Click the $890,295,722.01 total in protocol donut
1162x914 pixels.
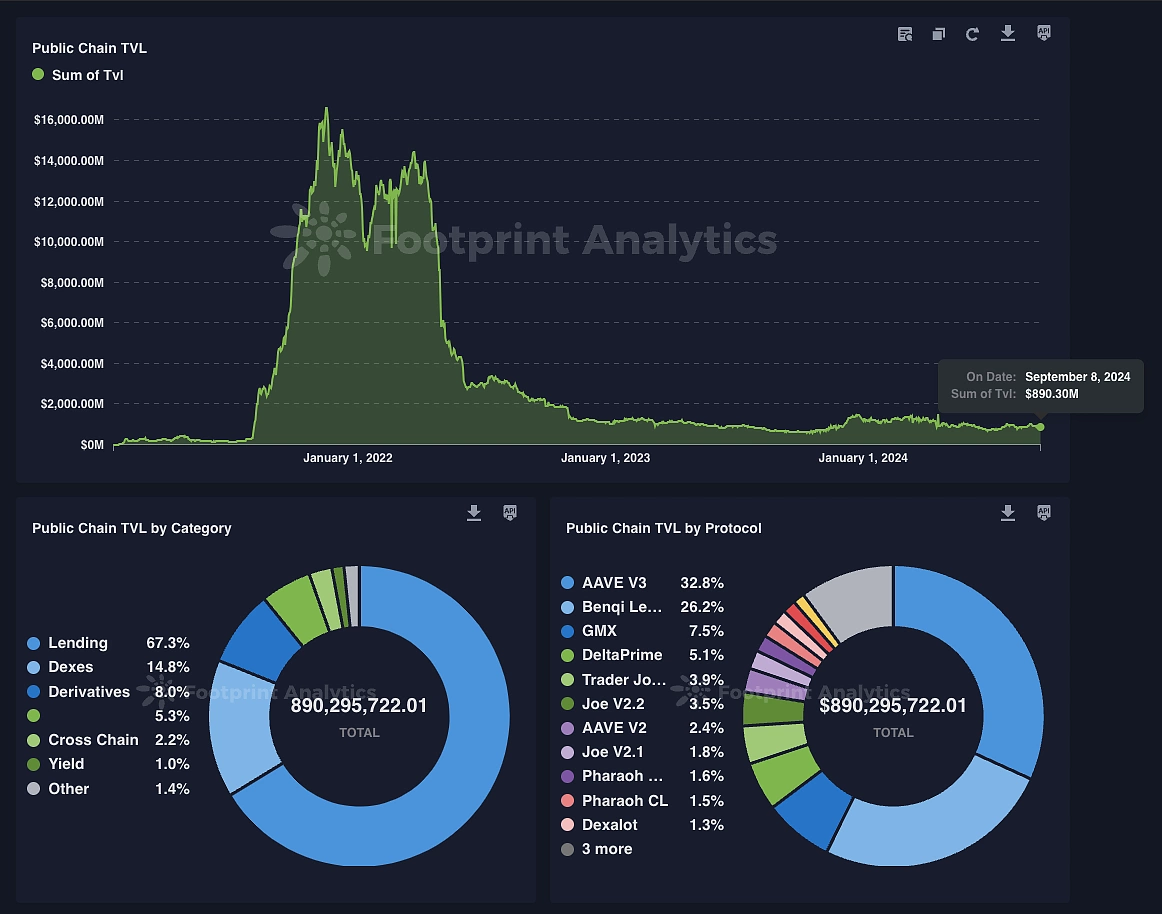coord(893,706)
